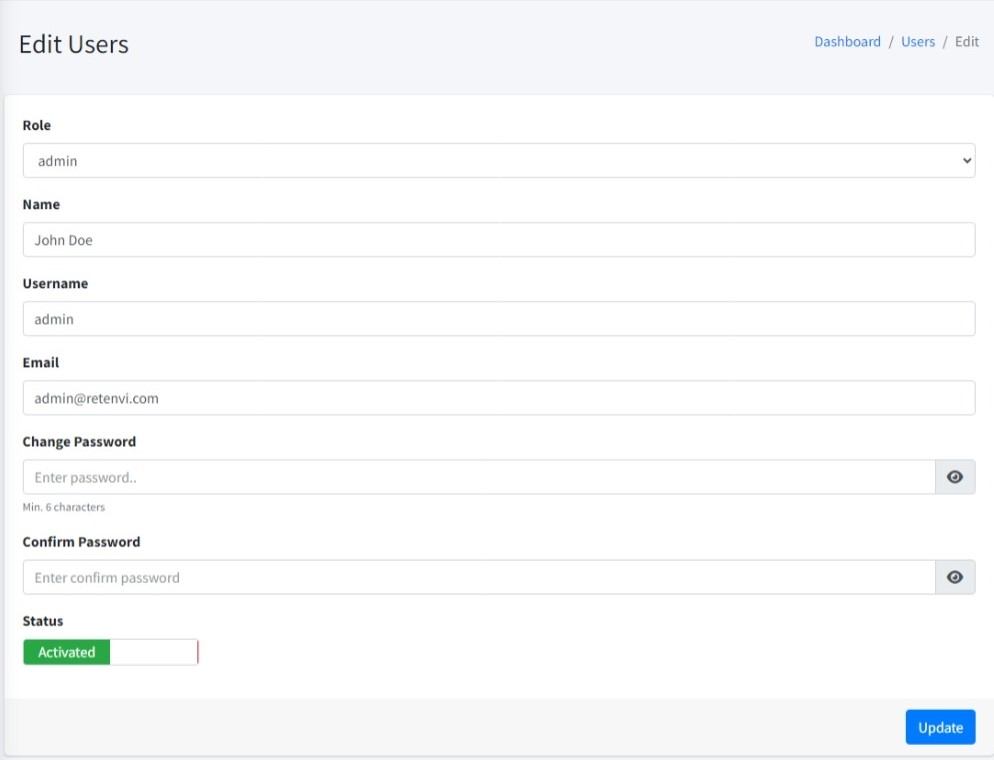This screenshot has height=760, width=994.
Task: Reveal the Confirm Password entry with eye icon
Action: 954,577
